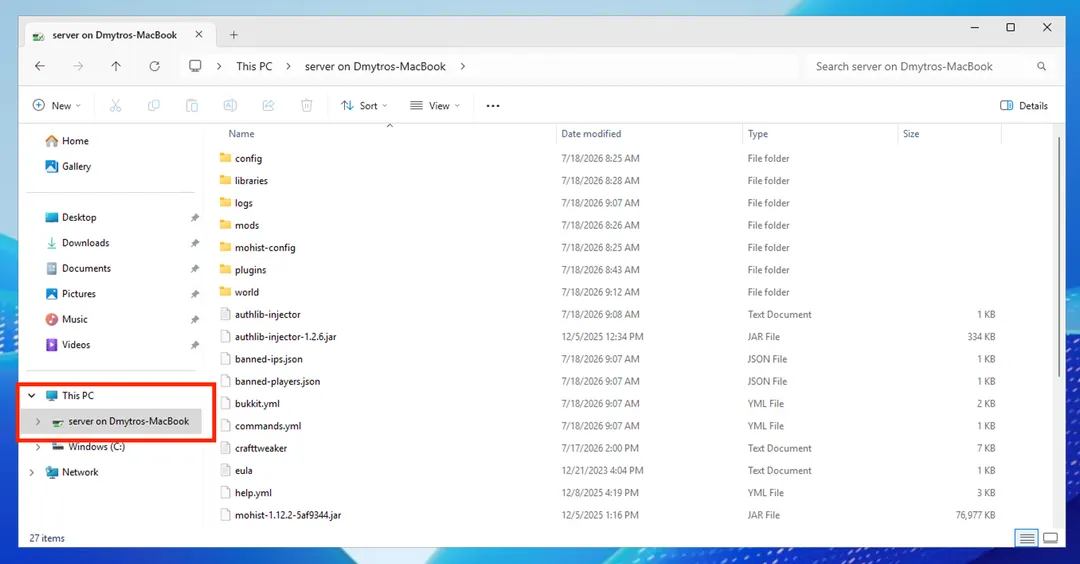The width and height of the screenshot is (1080, 564).
Task: Collapse the This PC tree node
Action: 32,395
